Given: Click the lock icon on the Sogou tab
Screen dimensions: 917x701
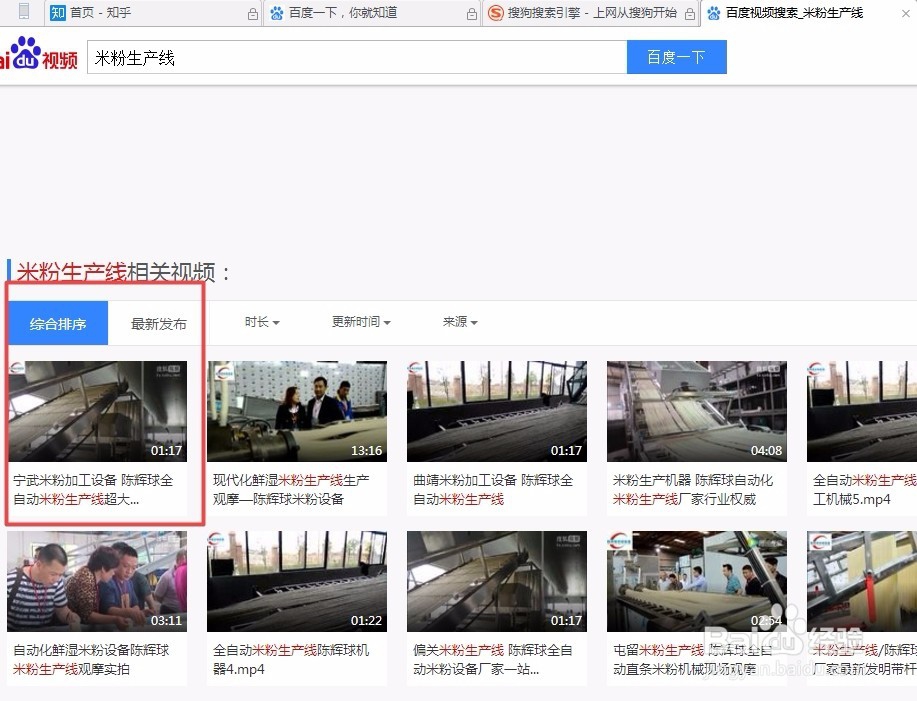Looking at the screenshot, I should [690, 13].
